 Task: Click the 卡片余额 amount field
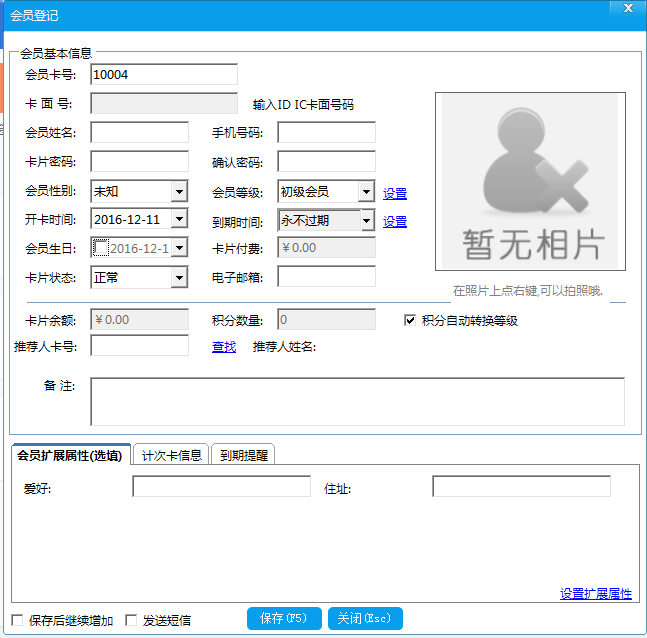139,319
